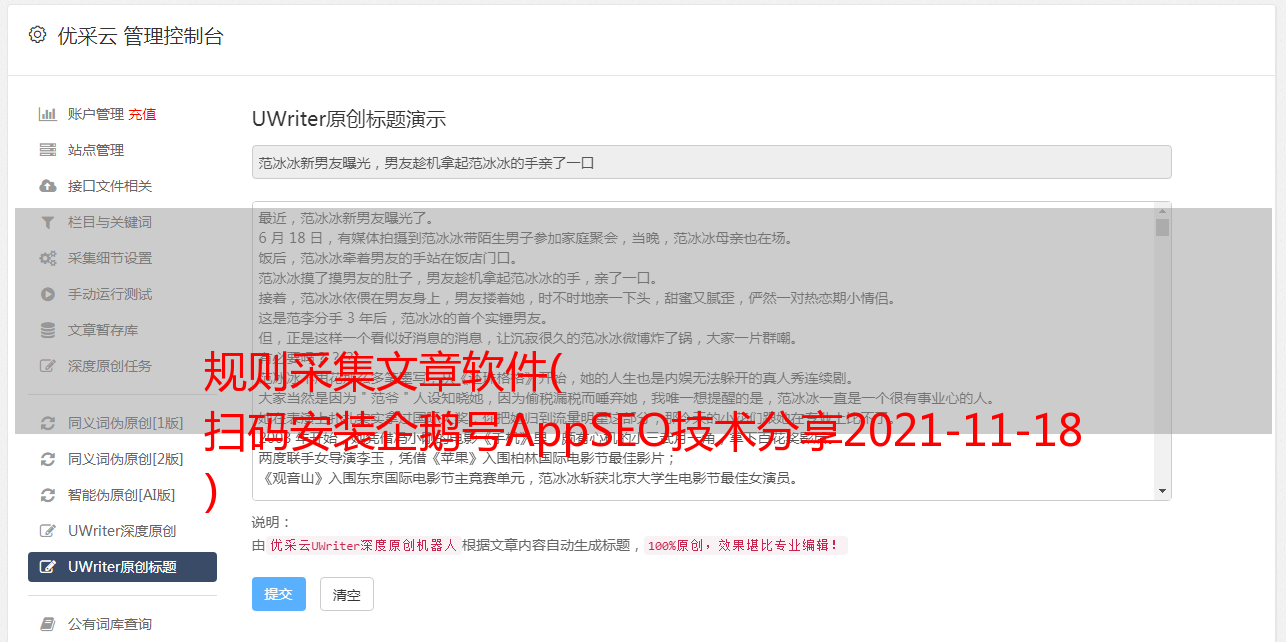The height and width of the screenshot is (642, 1286).
Task: Click the book icon for 公有词库查询
Action: click(x=47, y=624)
